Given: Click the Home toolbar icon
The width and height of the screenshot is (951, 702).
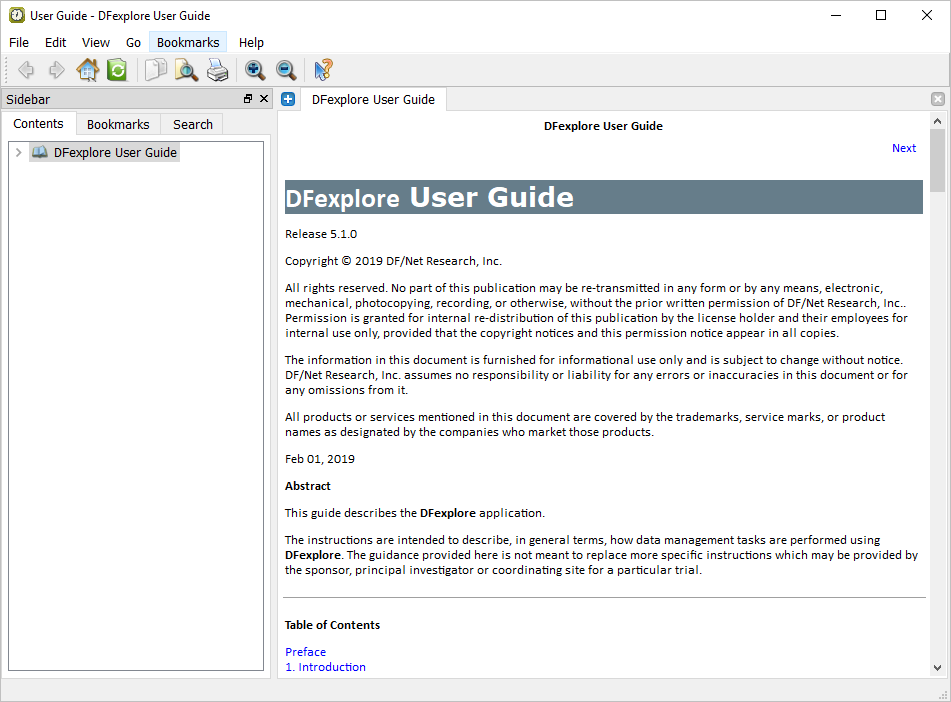Looking at the screenshot, I should click(x=87, y=70).
